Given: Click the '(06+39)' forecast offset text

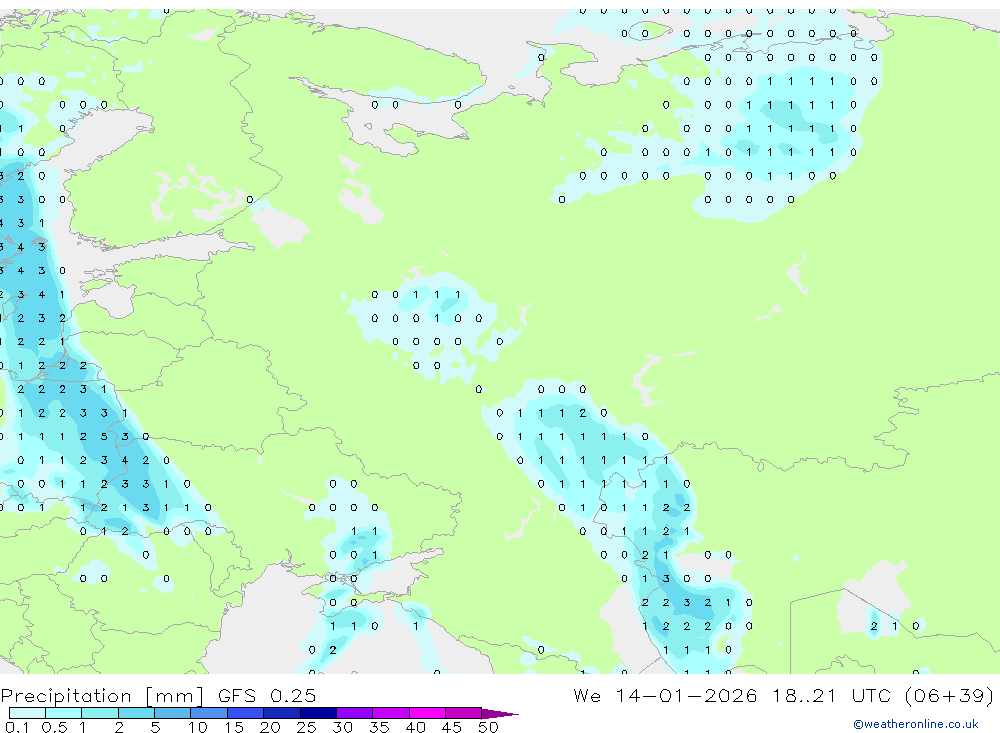Looking at the screenshot, I should point(949,695).
